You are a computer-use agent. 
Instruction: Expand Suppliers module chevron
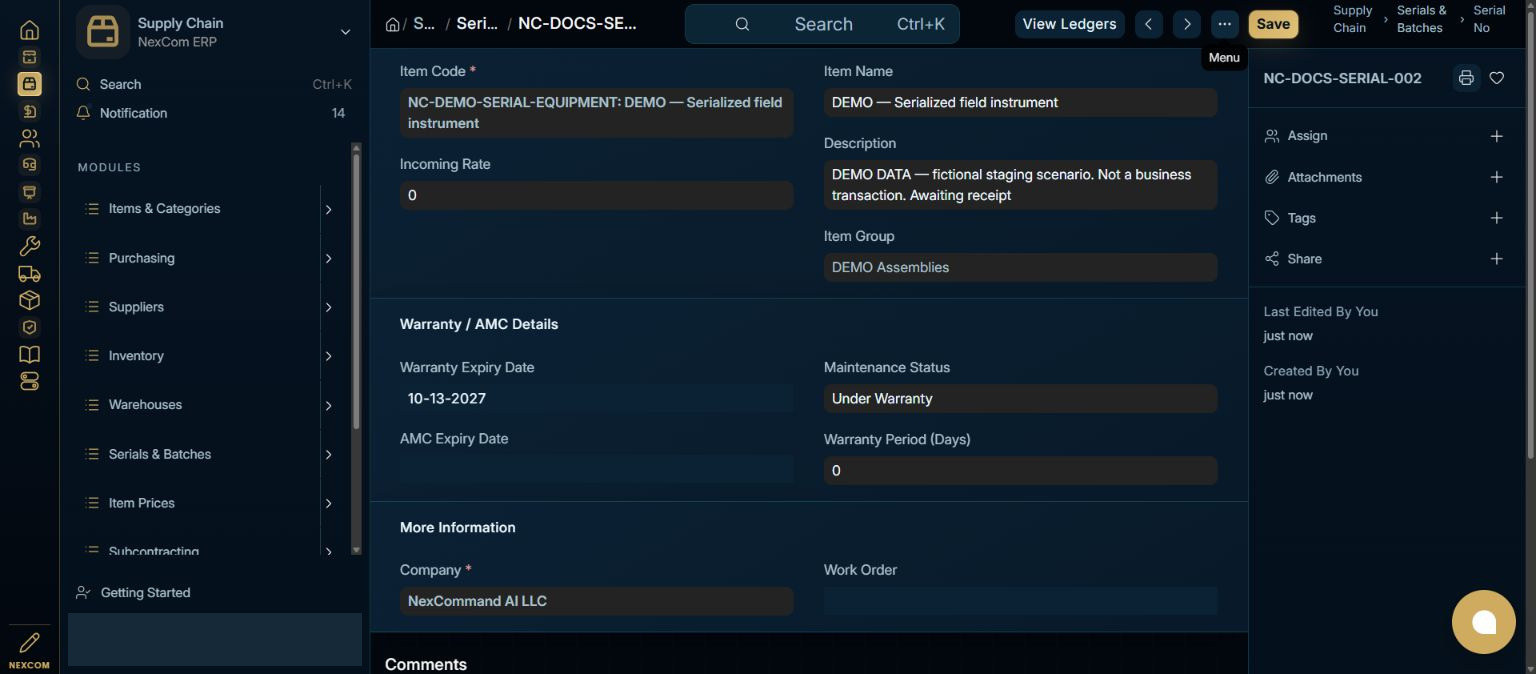(328, 307)
